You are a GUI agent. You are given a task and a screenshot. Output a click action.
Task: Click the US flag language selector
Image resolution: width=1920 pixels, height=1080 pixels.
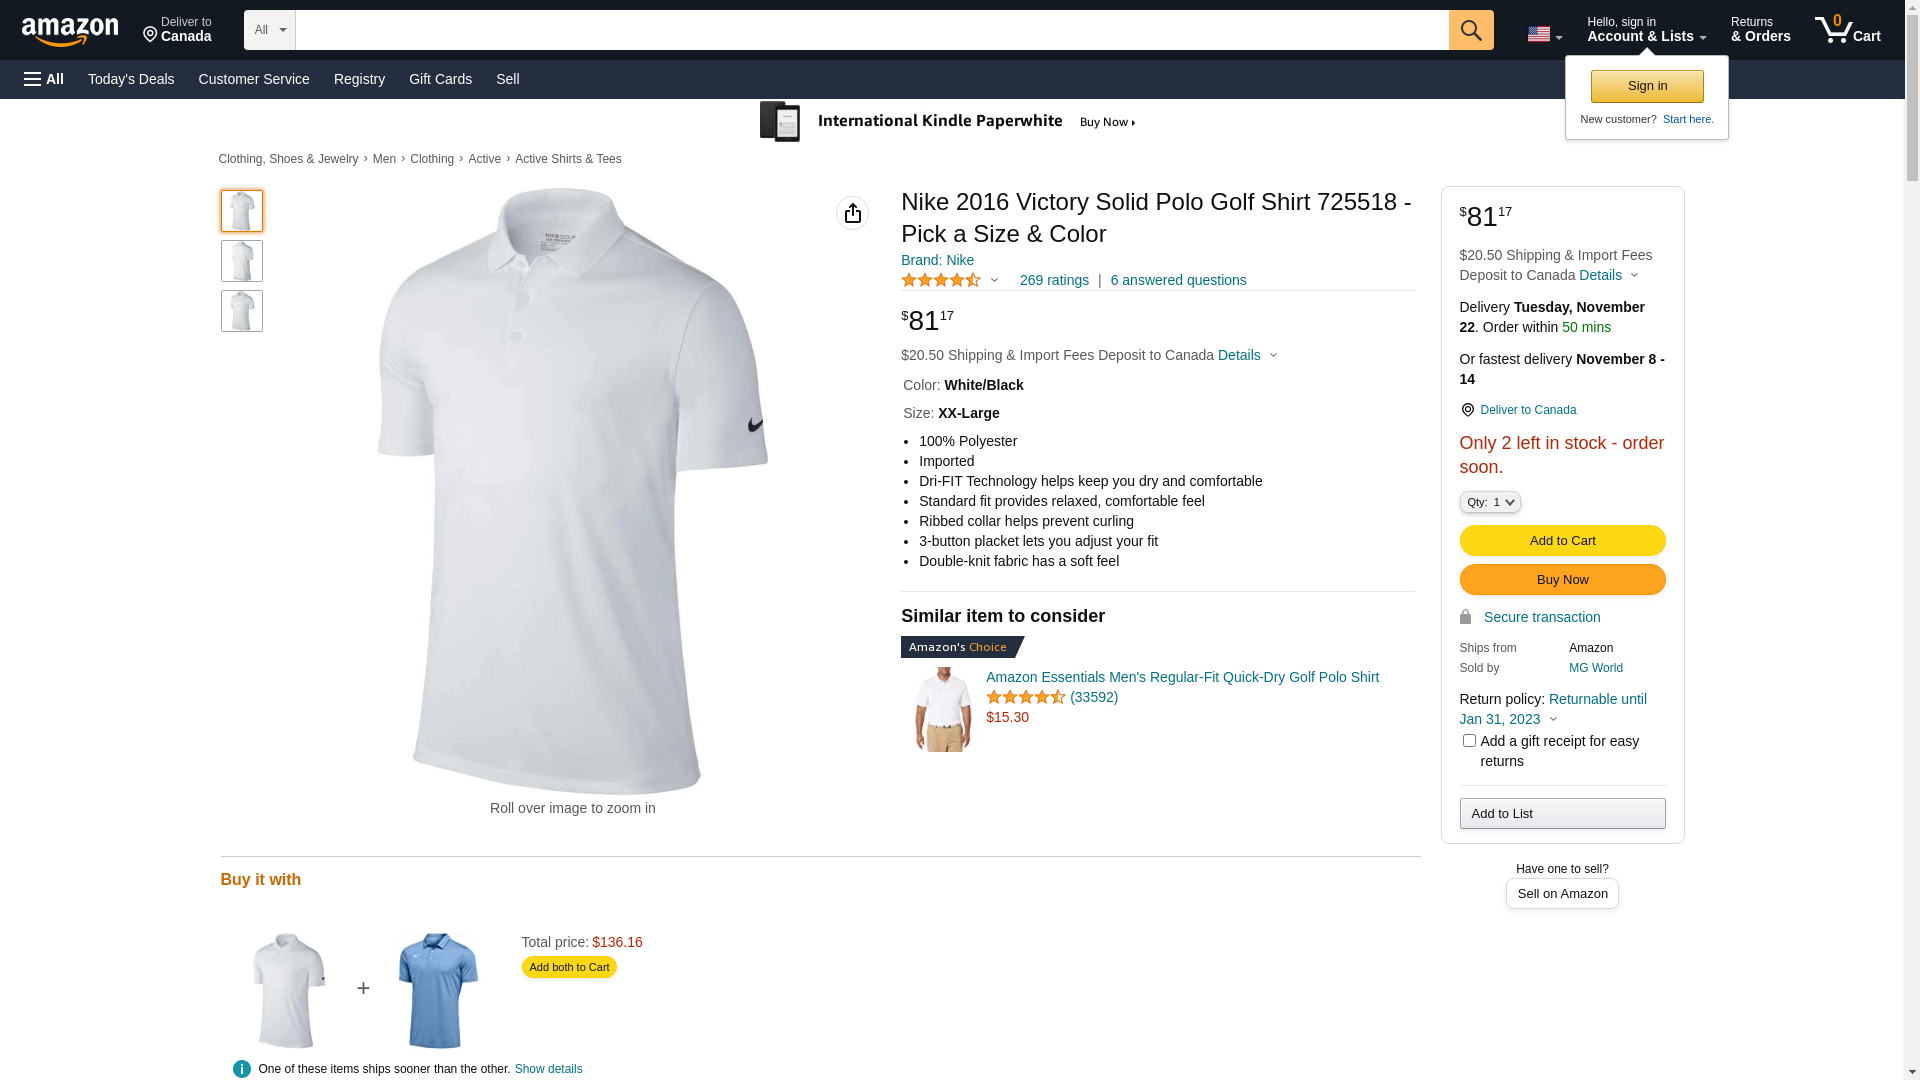(x=1544, y=34)
